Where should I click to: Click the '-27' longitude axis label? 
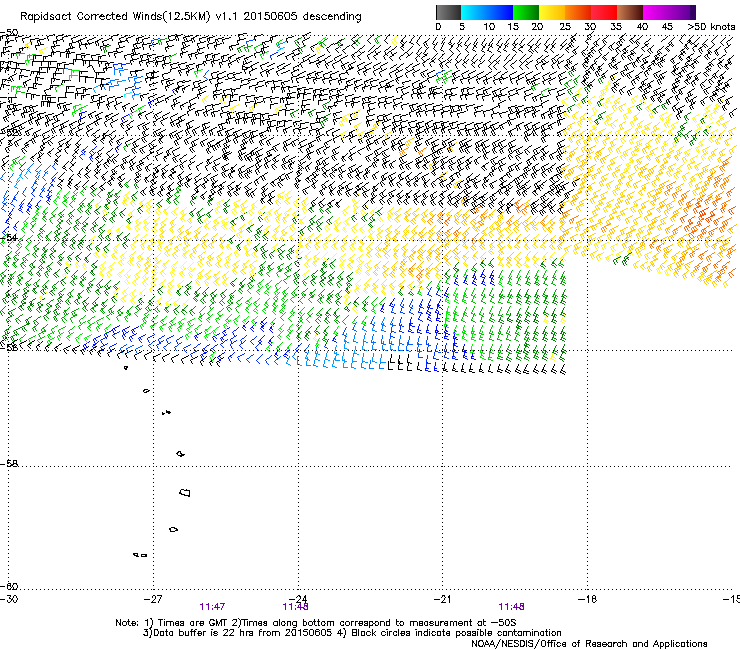153,599
